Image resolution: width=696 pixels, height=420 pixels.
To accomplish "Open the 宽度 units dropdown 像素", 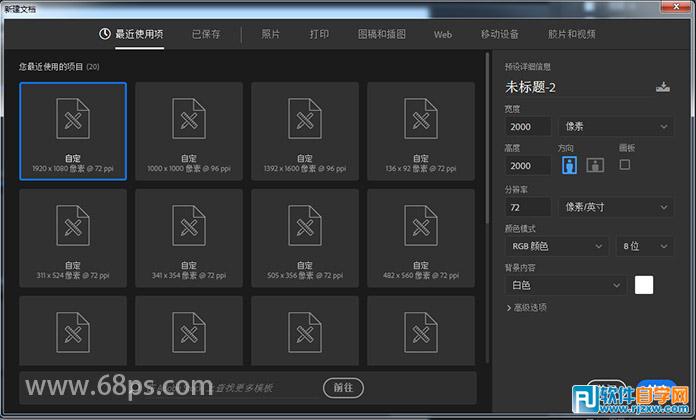I will [616, 127].
